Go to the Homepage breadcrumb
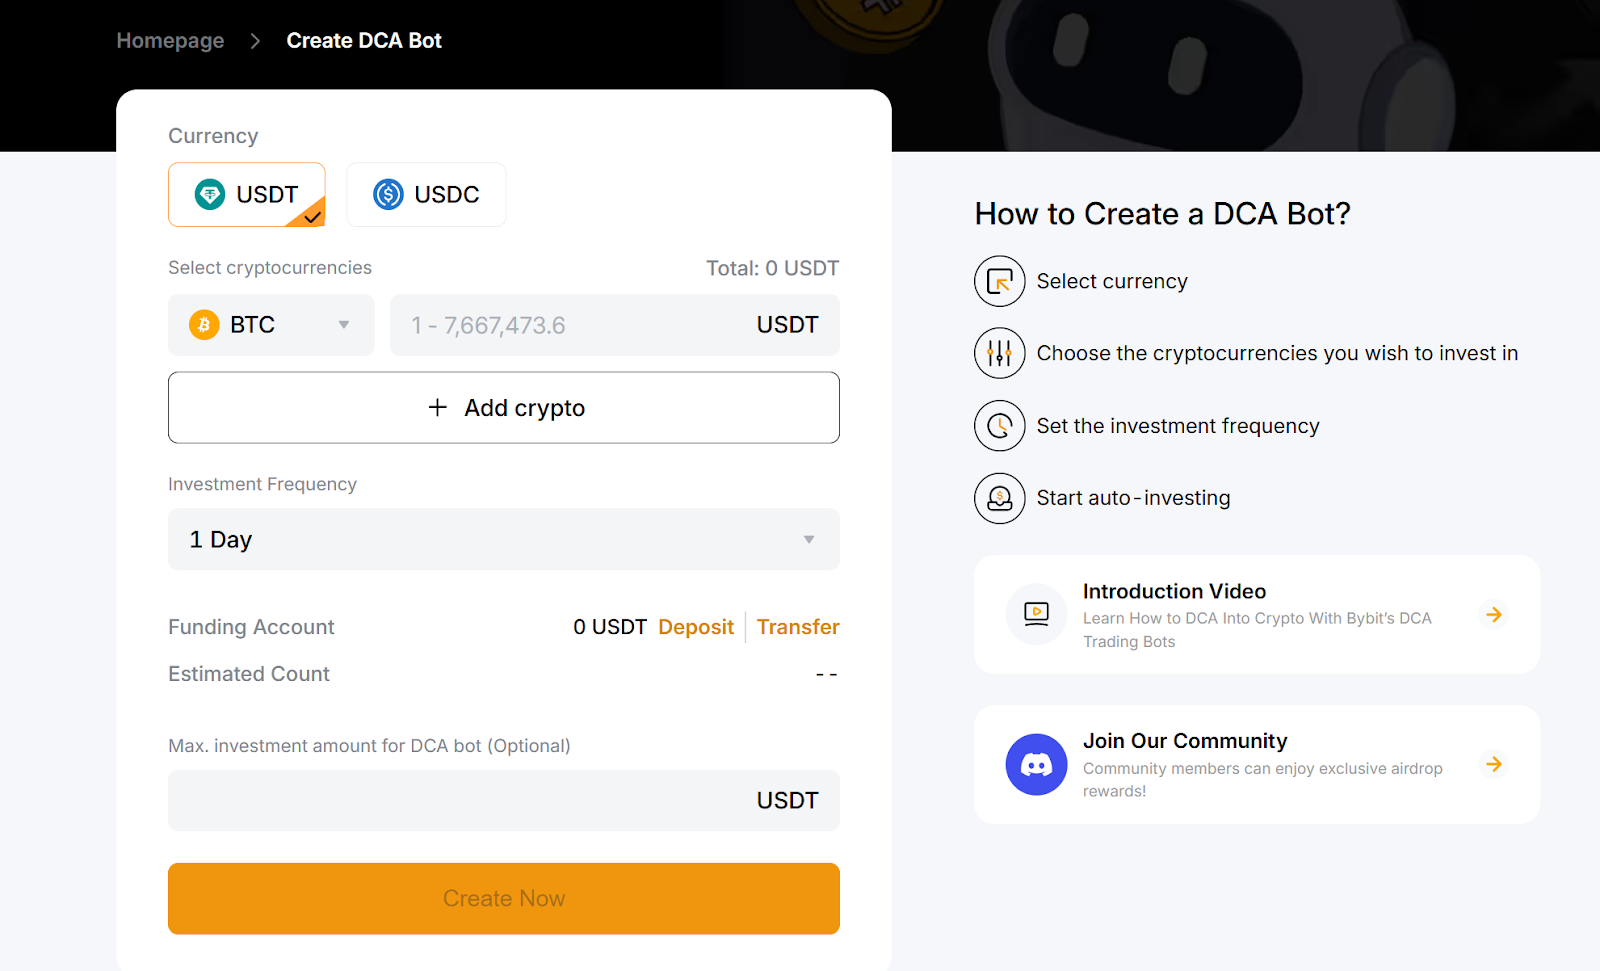This screenshot has height=971, width=1600. tap(170, 41)
